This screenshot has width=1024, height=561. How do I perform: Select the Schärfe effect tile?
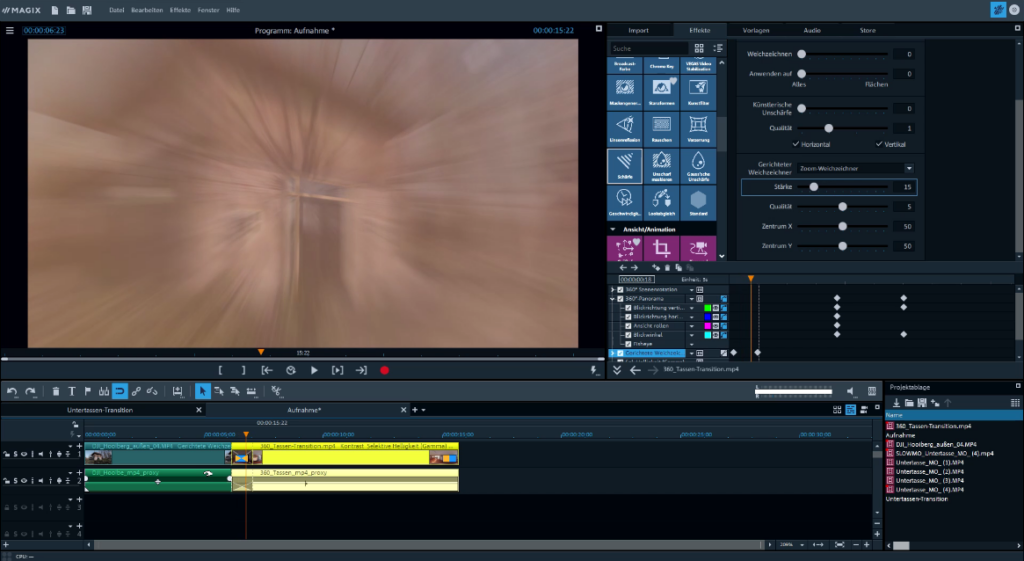coord(625,166)
